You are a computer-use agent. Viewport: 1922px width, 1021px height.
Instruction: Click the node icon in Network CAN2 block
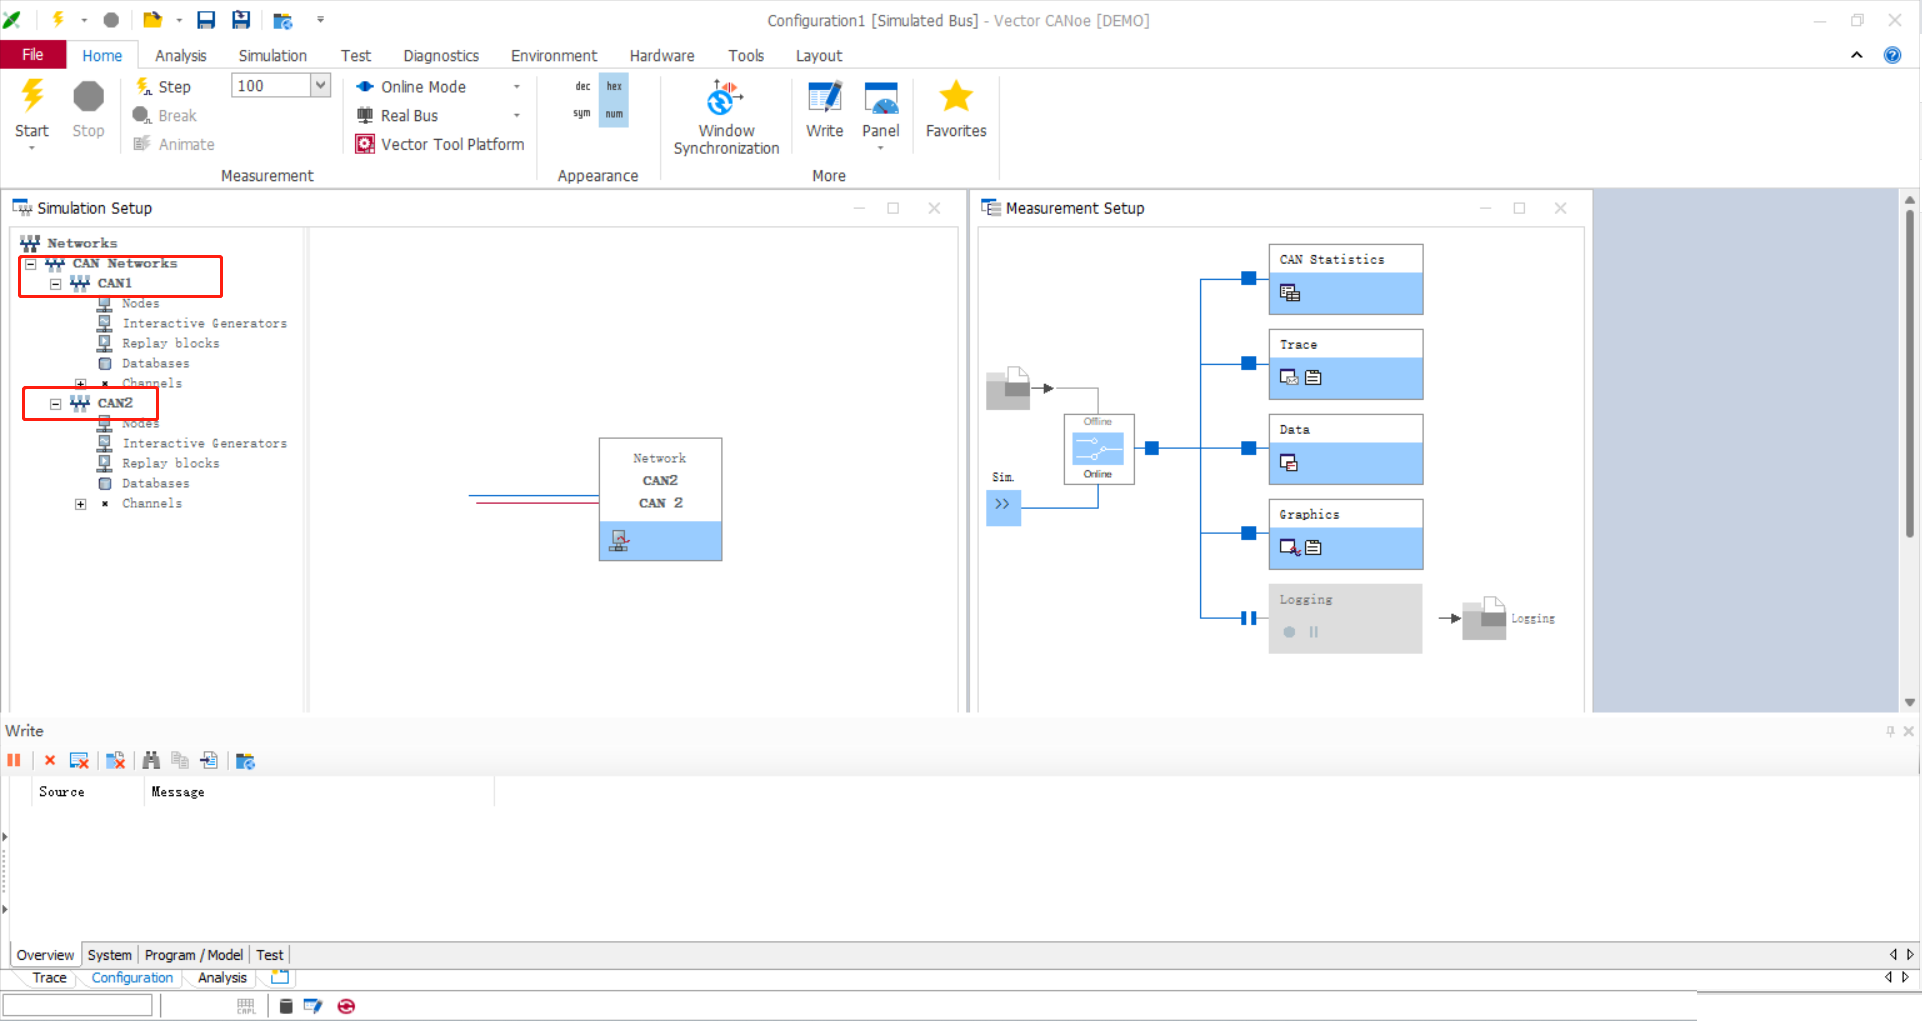pyautogui.click(x=619, y=541)
